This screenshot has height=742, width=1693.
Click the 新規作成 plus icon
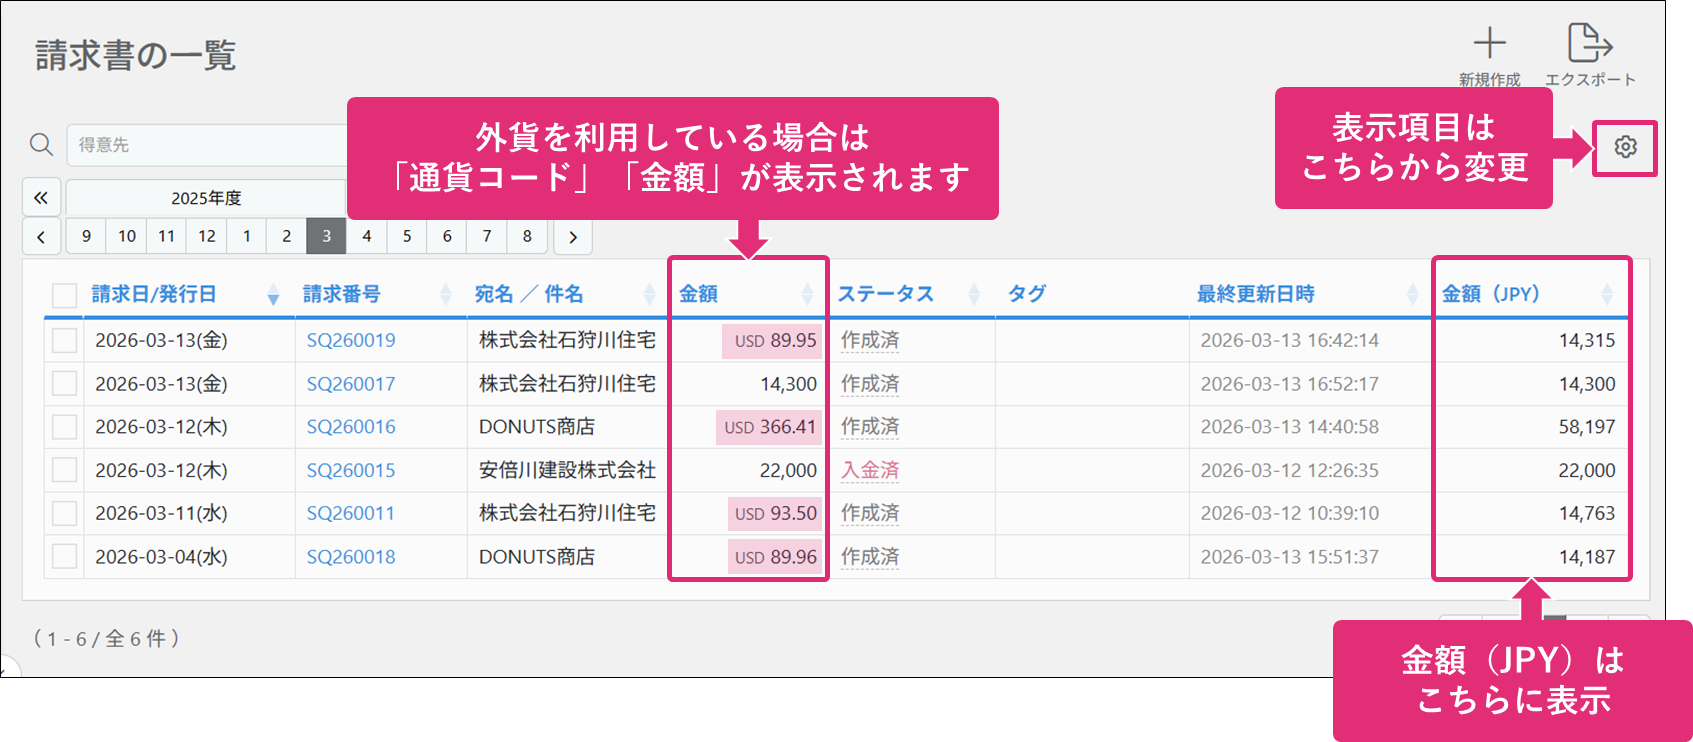[1489, 44]
